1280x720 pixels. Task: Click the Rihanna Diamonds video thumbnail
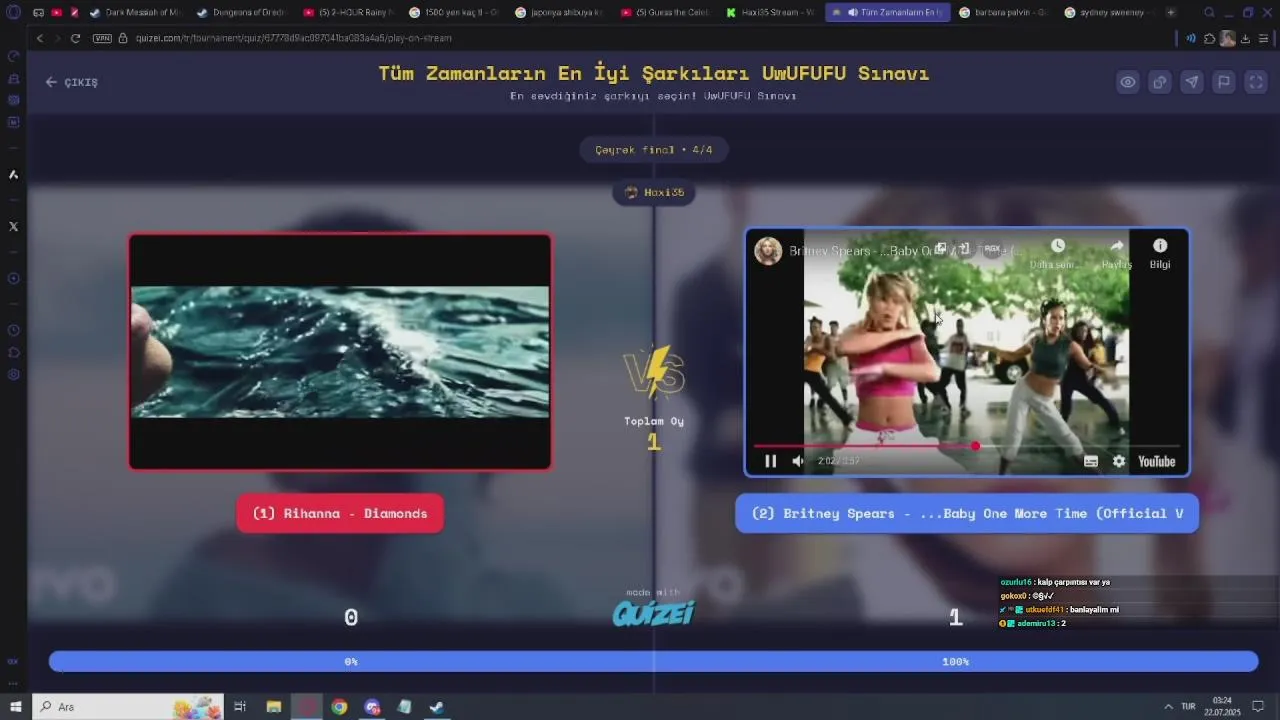tap(340, 352)
